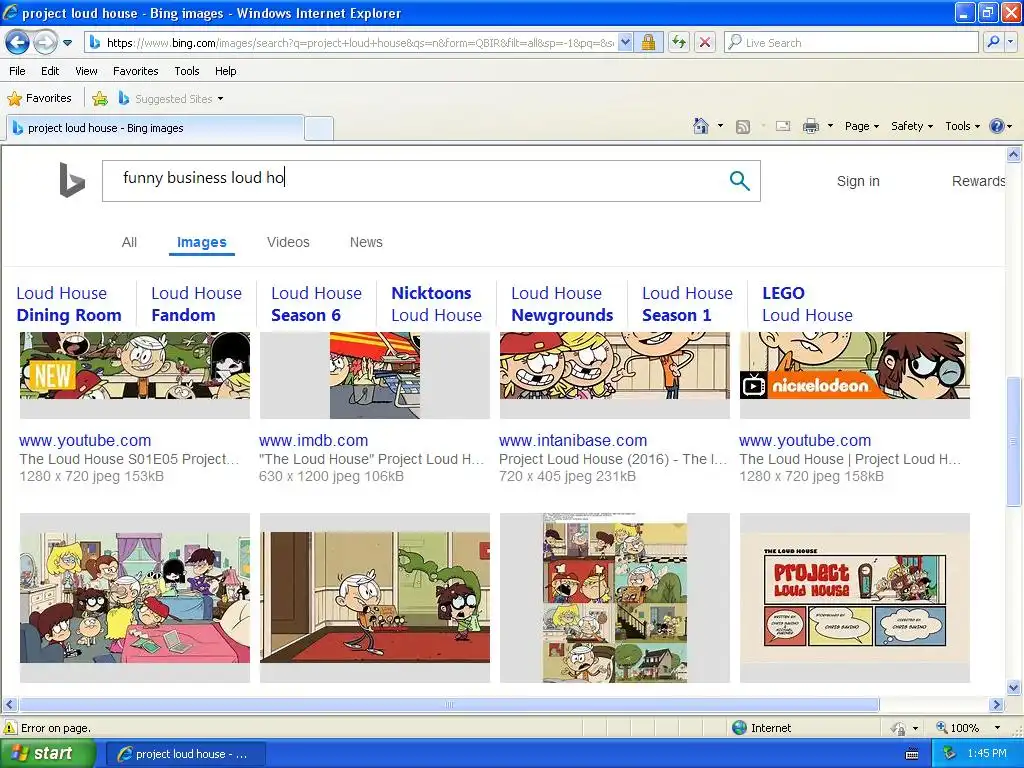Switch to the All results tab
This screenshot has height=768, width=1024.
[x=129, y=242]
